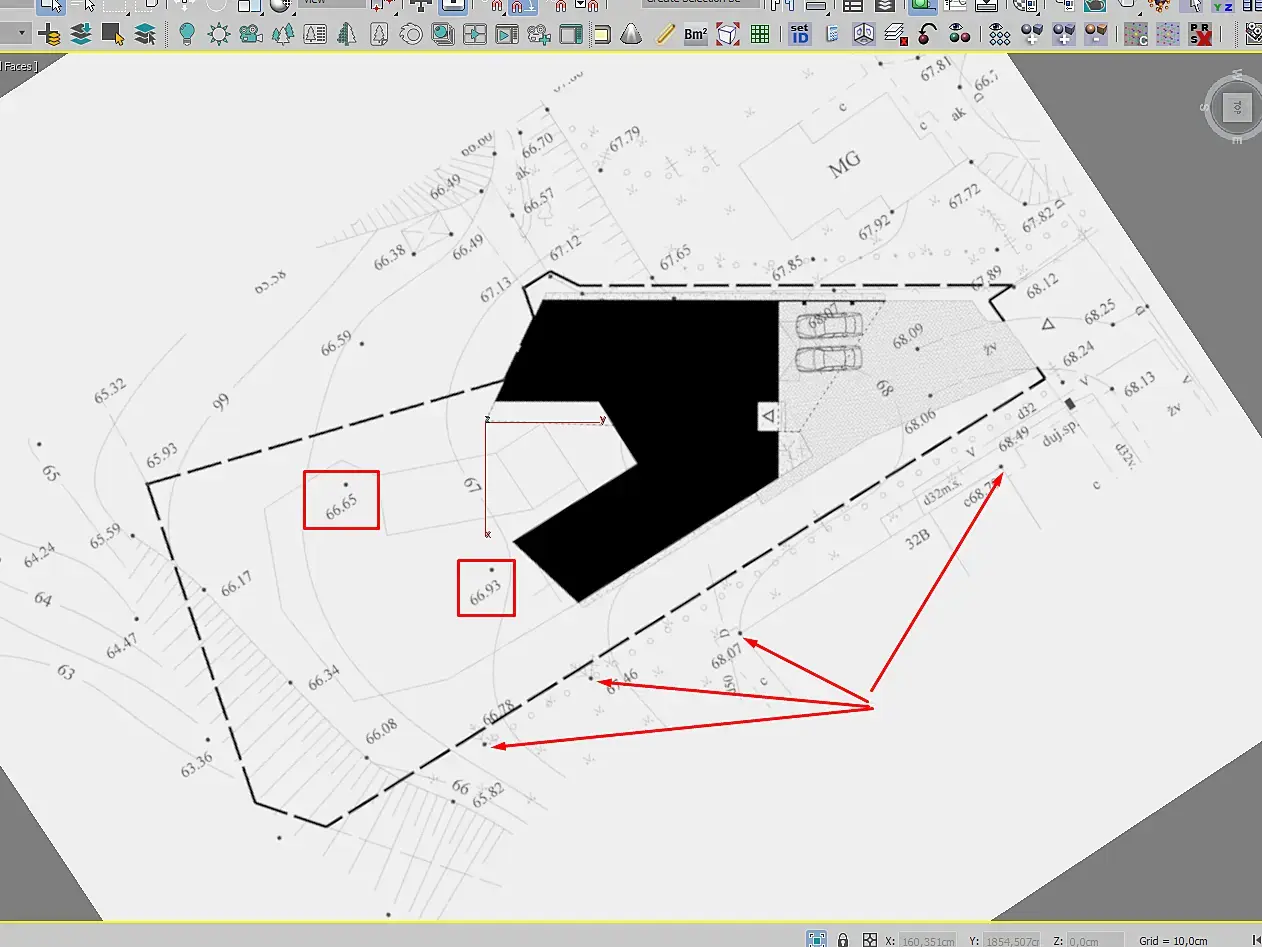Screen dimensions: 1262x947
Task: Click the Bm² toolbar button
Action: pos(696,36)
